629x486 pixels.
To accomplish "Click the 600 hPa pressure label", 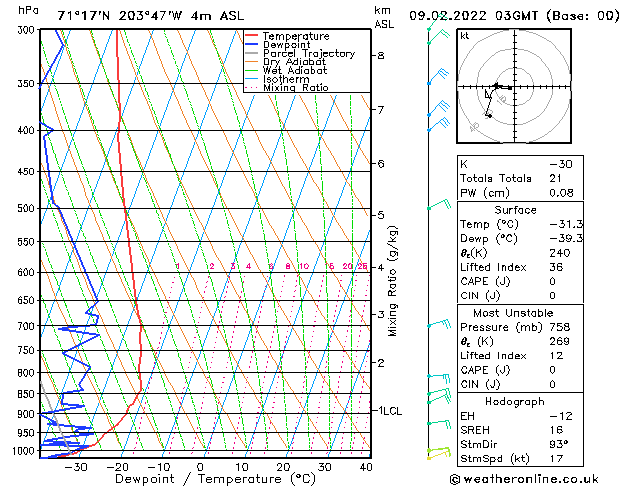I will pos(28,273).
